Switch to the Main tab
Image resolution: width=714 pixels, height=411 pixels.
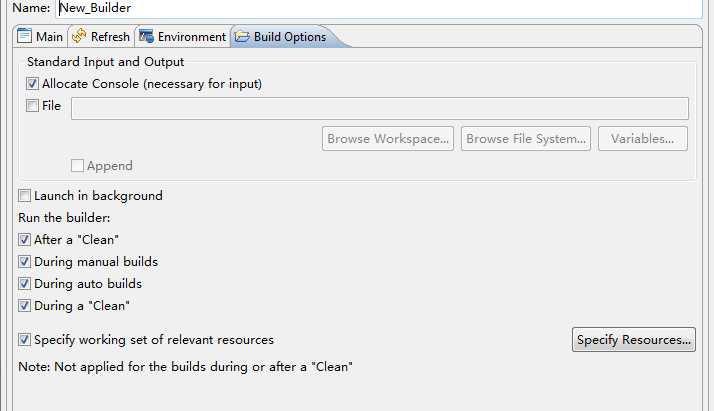40,36
